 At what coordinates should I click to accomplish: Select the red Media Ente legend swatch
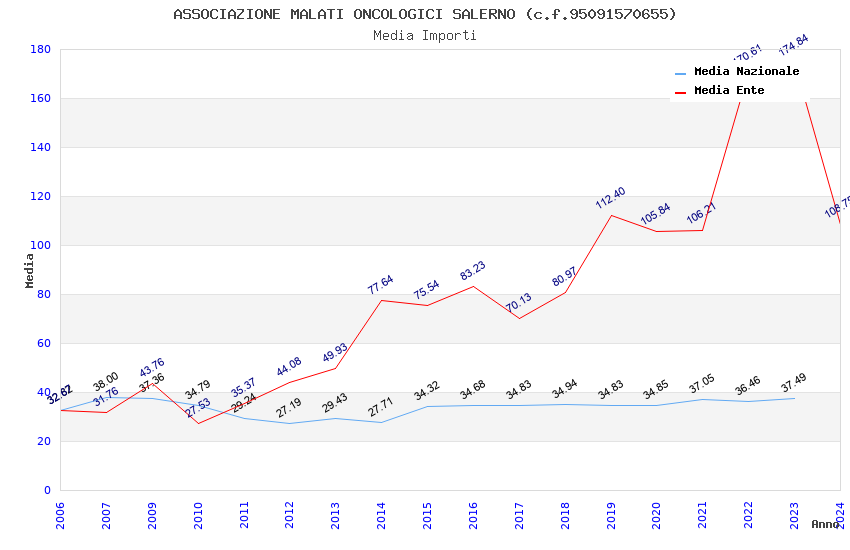click(x=680, y=92)
